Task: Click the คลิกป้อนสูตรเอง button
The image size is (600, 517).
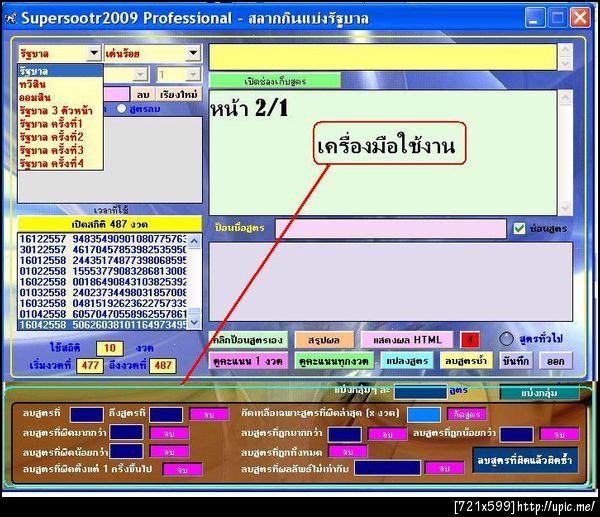Action: [x=248, y=340]
